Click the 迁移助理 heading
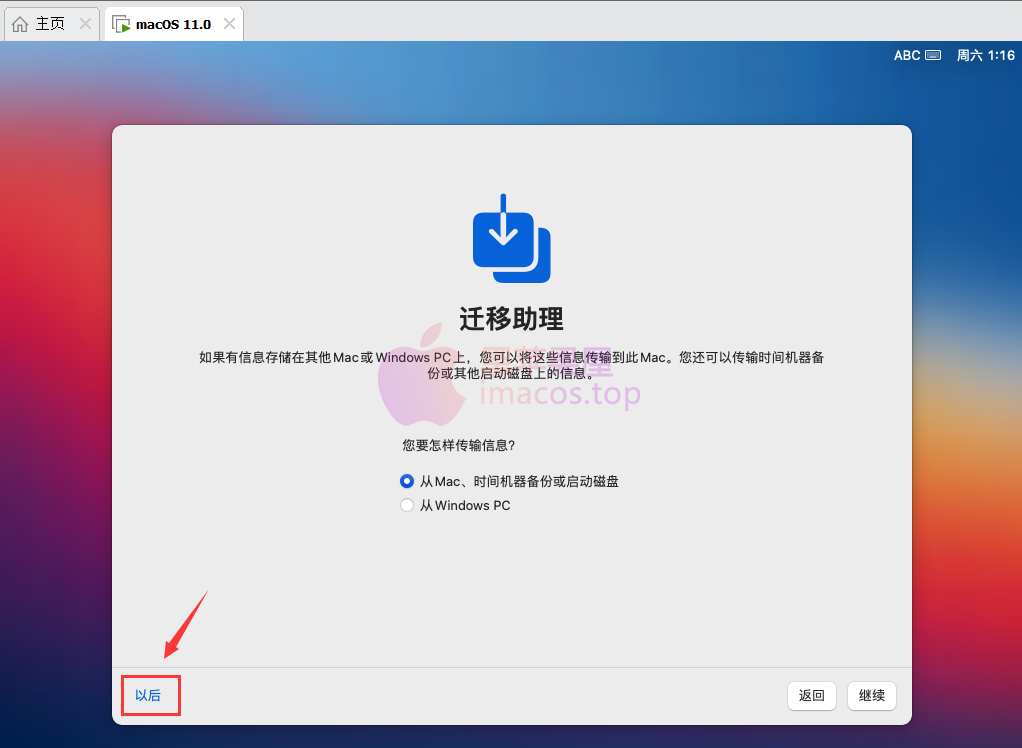 tap(512, 319)
